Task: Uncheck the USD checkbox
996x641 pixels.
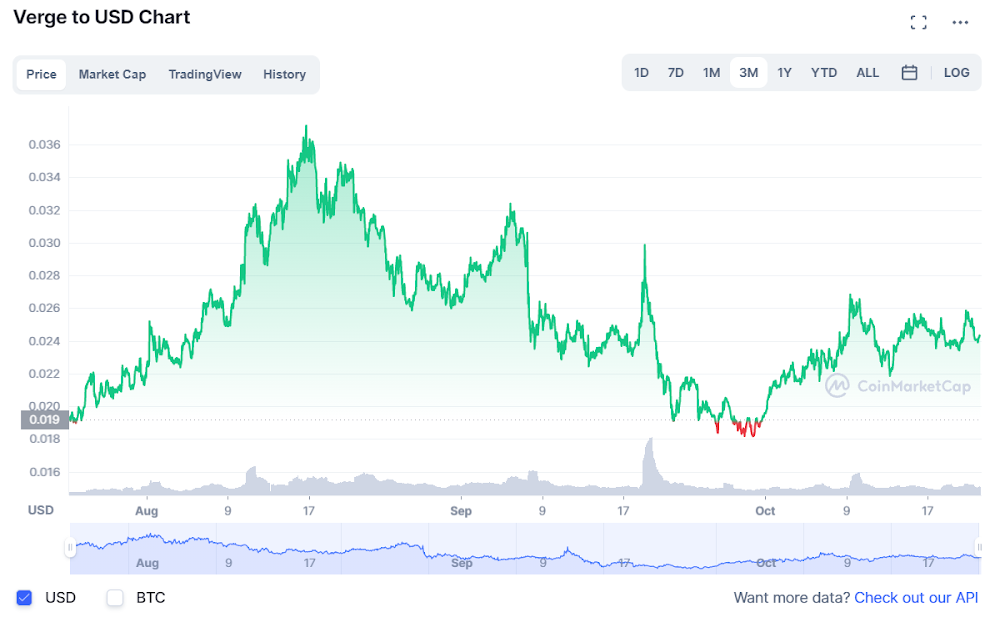Action: [25, 598]
